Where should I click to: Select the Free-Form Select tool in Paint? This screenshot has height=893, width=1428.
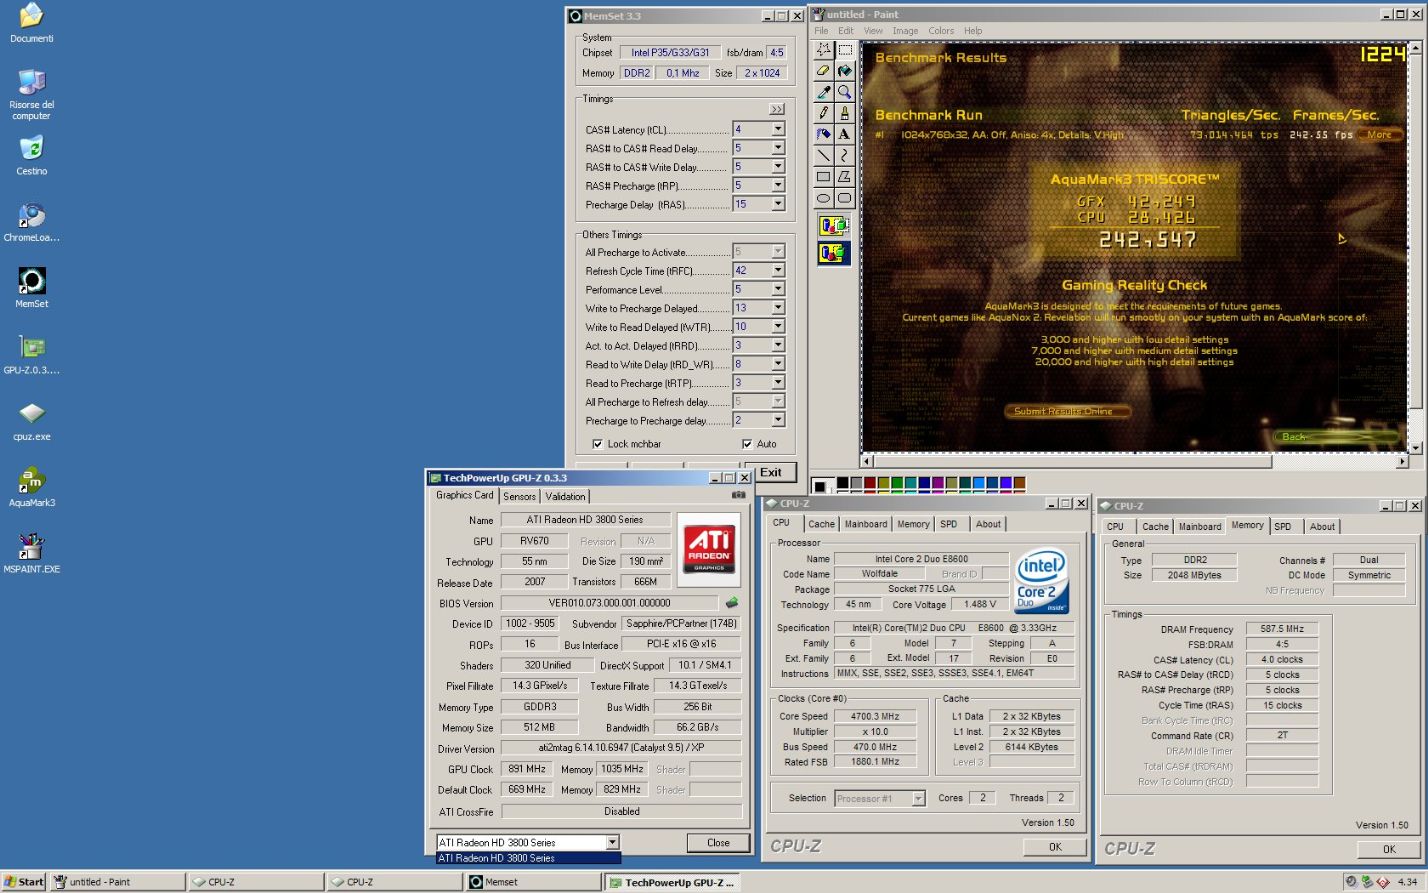pyautogui.click(x=823, y=50)
